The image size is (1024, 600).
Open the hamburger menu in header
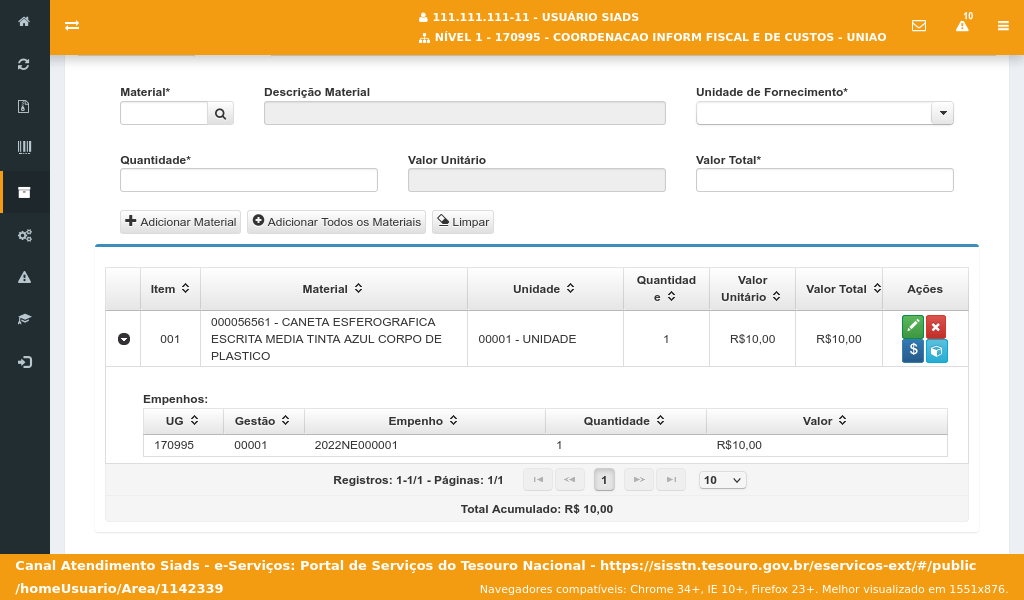1003,26
